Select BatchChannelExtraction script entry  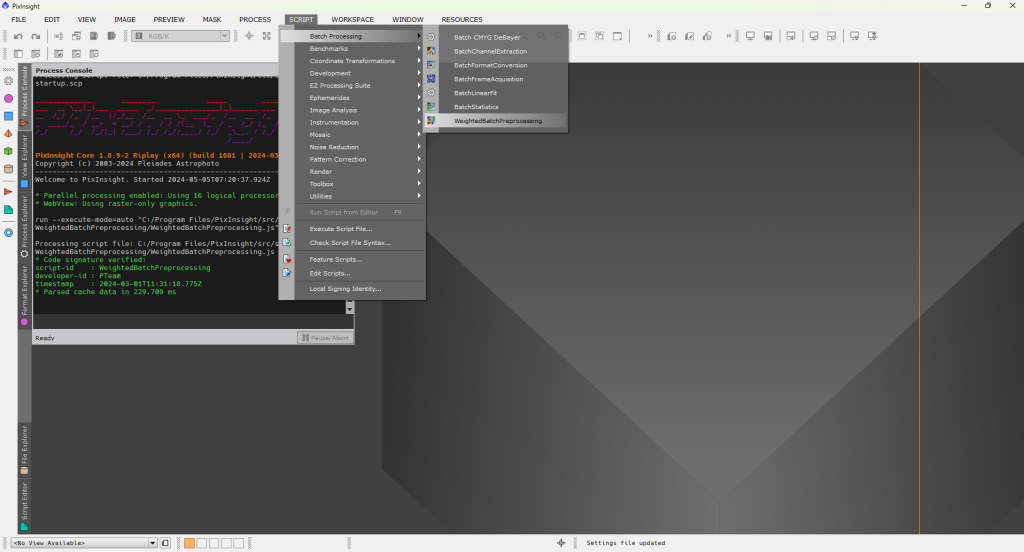[490, 51]
